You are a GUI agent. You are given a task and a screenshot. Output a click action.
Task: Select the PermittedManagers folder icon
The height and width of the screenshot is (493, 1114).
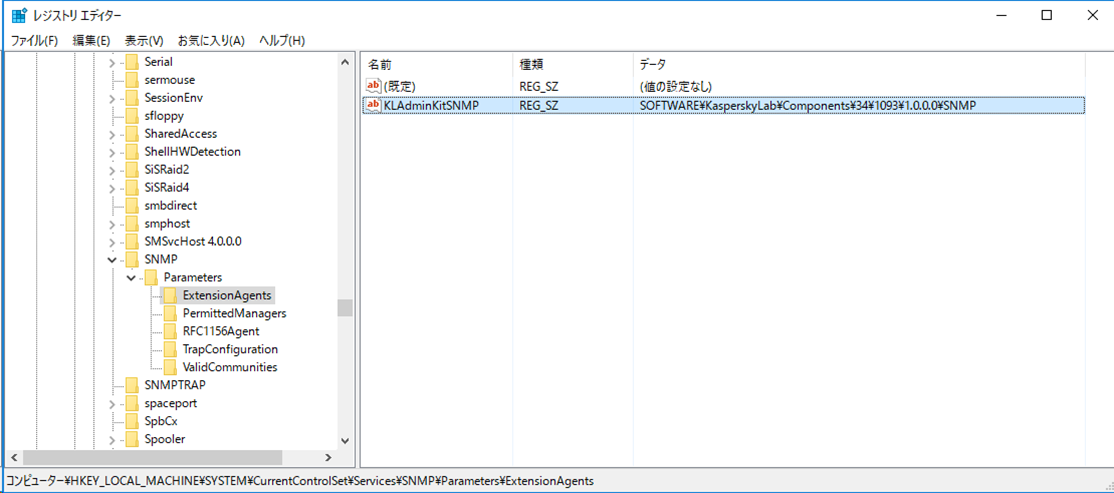[x=170, y=313]
